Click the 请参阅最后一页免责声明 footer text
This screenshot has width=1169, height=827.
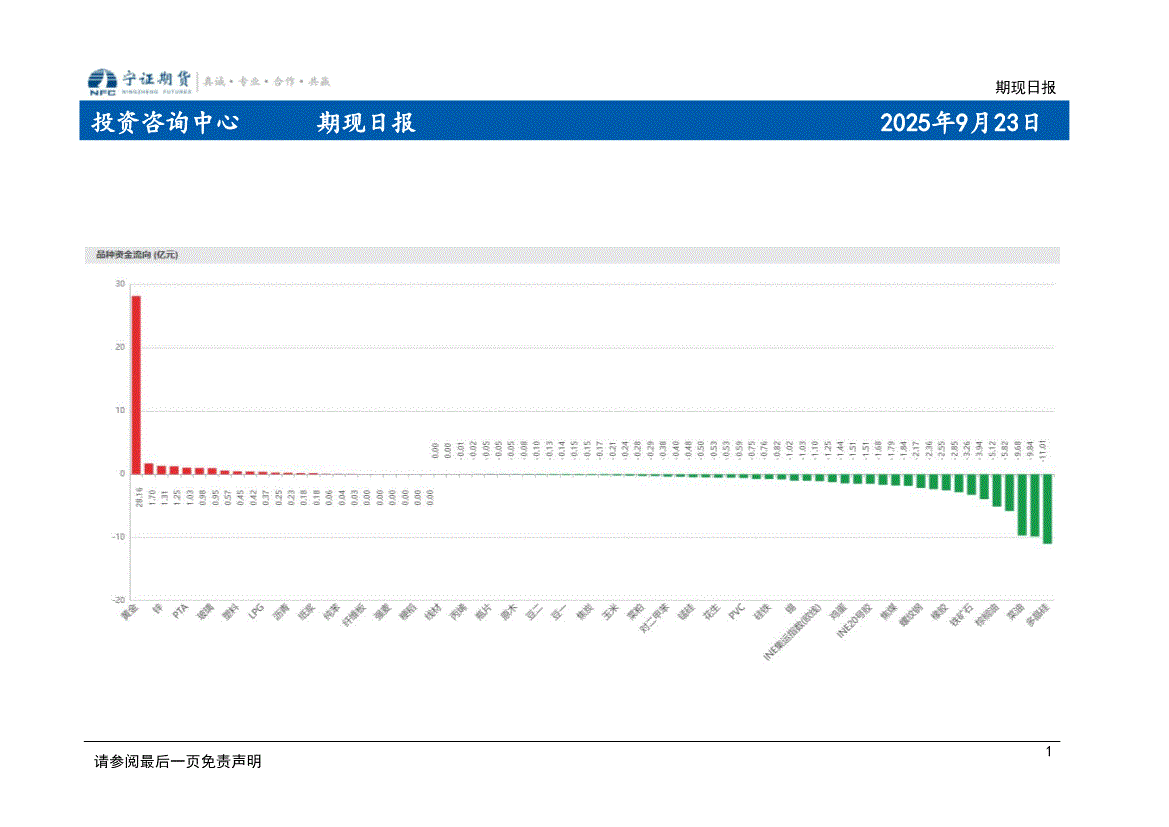[178, 762]
